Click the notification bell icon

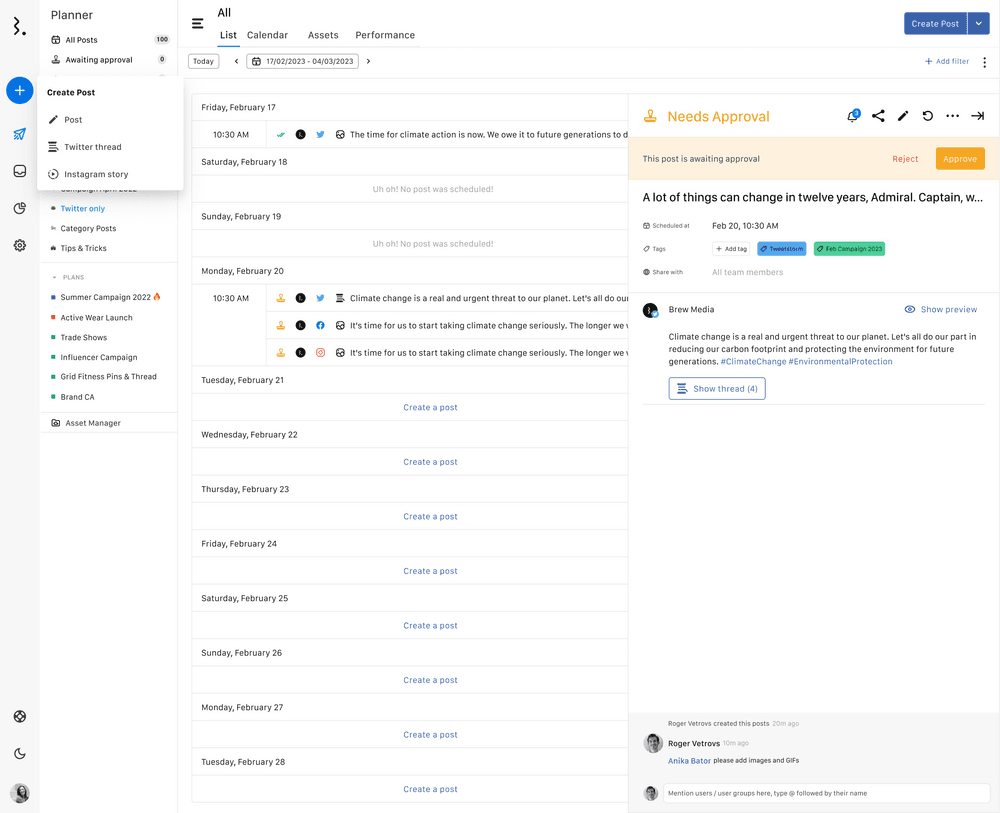[x=852, y=116]
